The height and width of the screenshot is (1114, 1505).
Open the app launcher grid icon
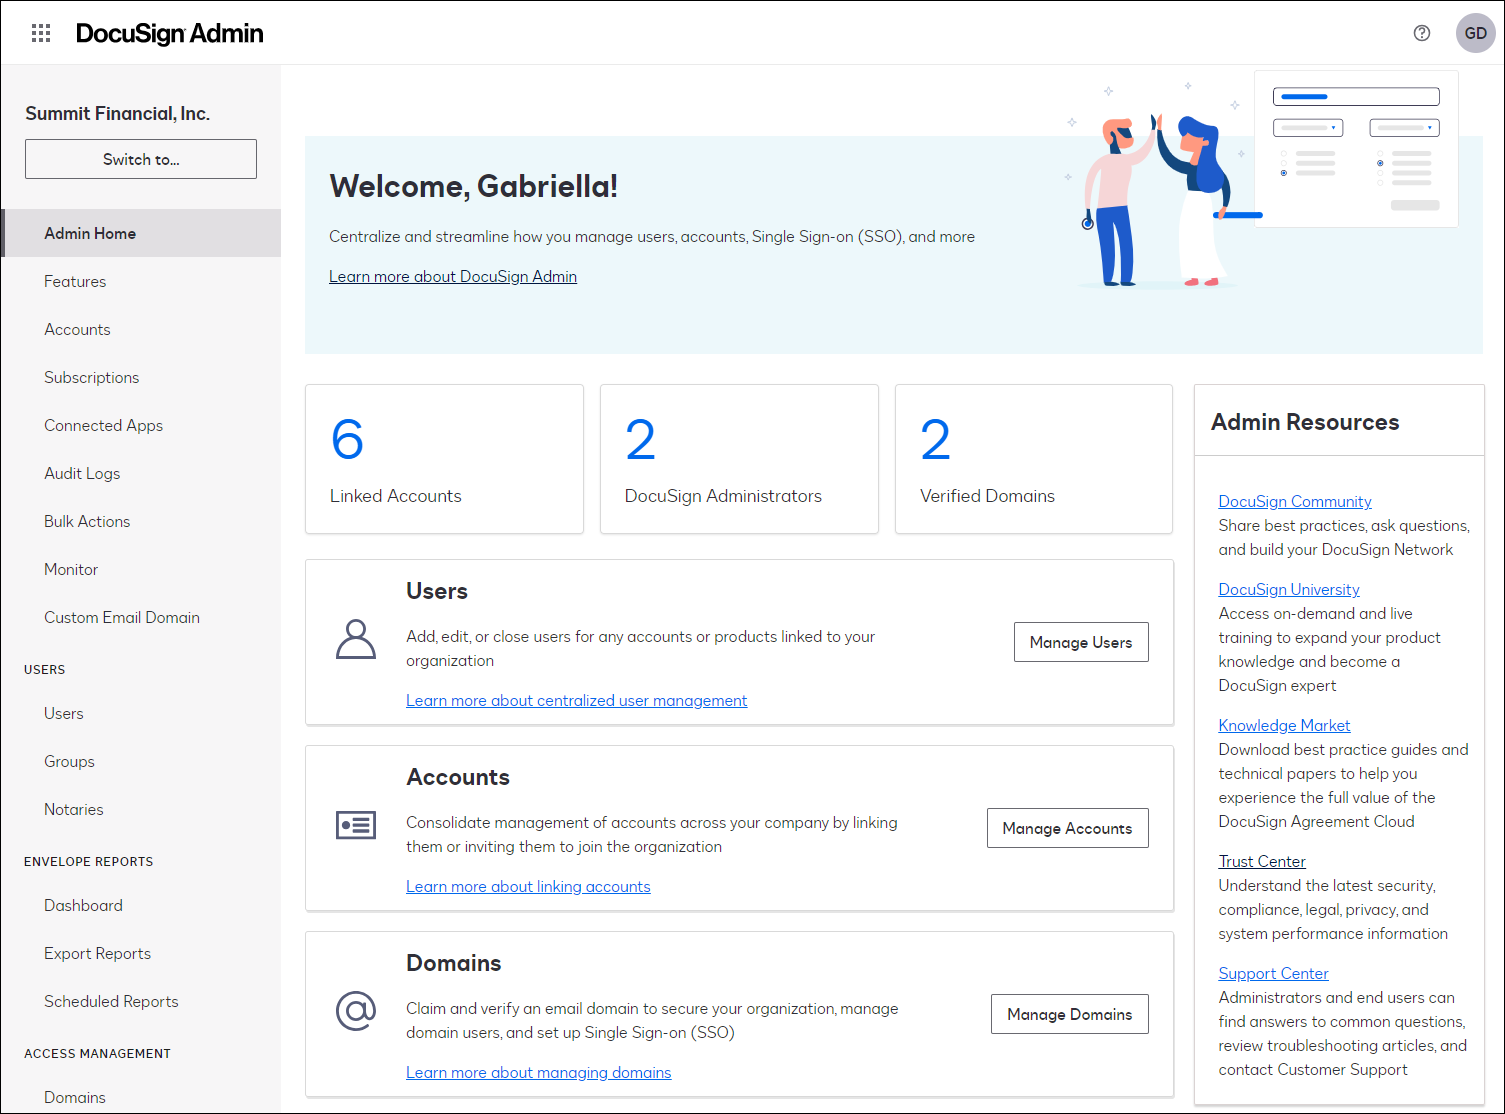pyautogui.click(x=41, y=33)
